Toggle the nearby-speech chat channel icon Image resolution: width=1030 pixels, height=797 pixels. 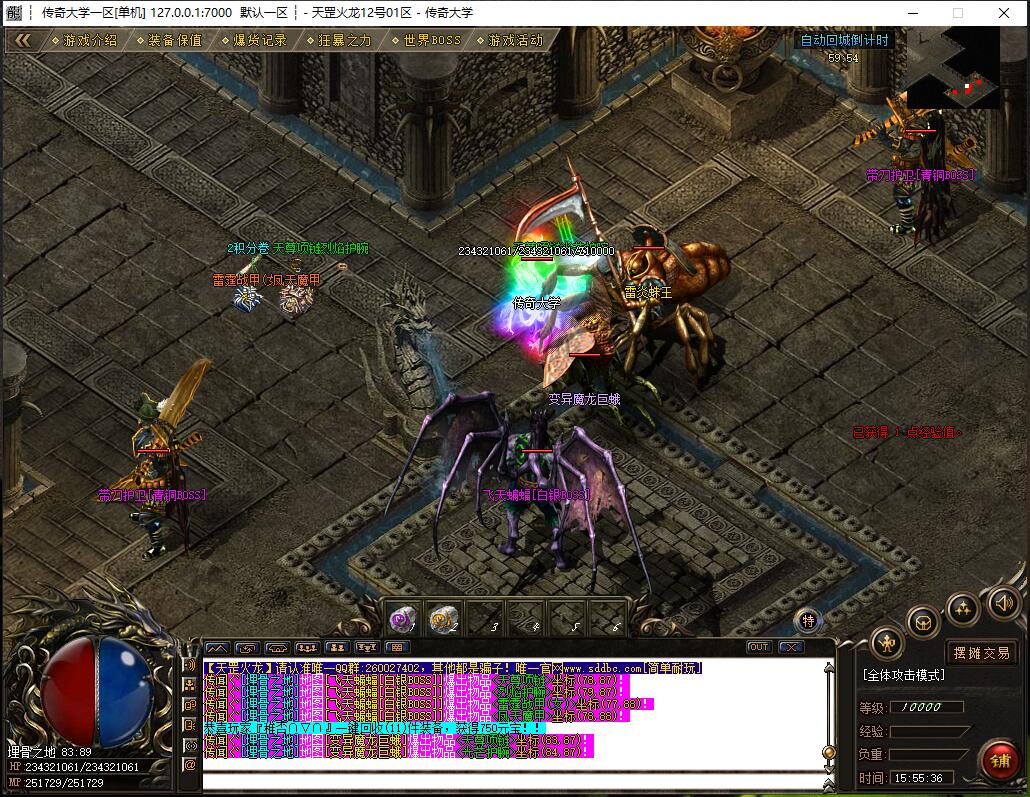190,665
